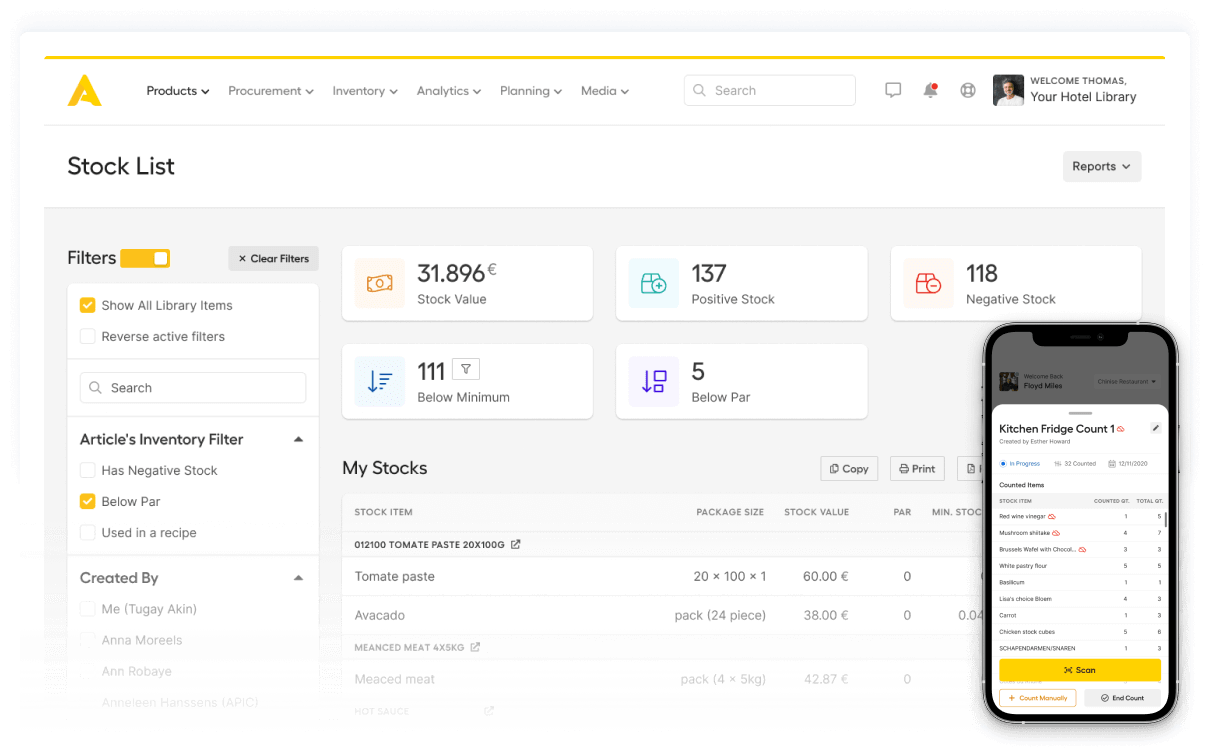Open the notifications bell icon
This screenshot has height=750, width=1210.
point(930,90)
